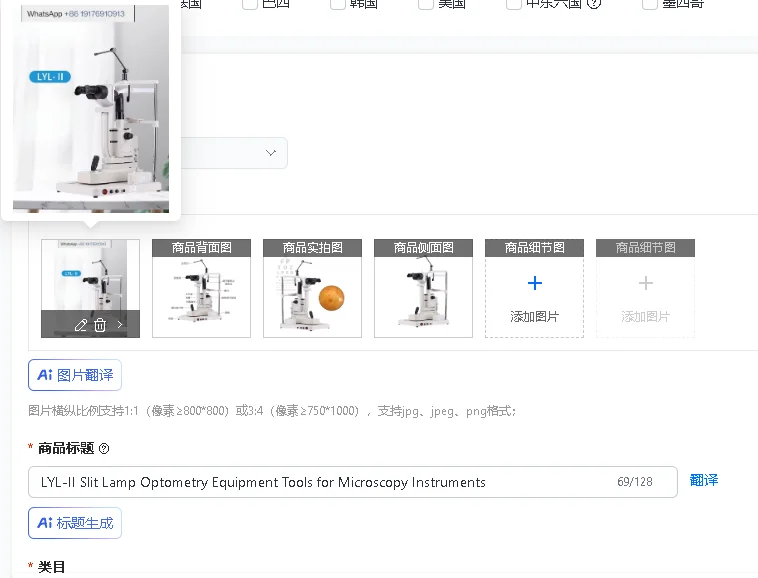Click the enlarged LYL-II slit lamp preview image
Image resolution: width=758 pixels, height=578 pixels.
coord(91,109)
